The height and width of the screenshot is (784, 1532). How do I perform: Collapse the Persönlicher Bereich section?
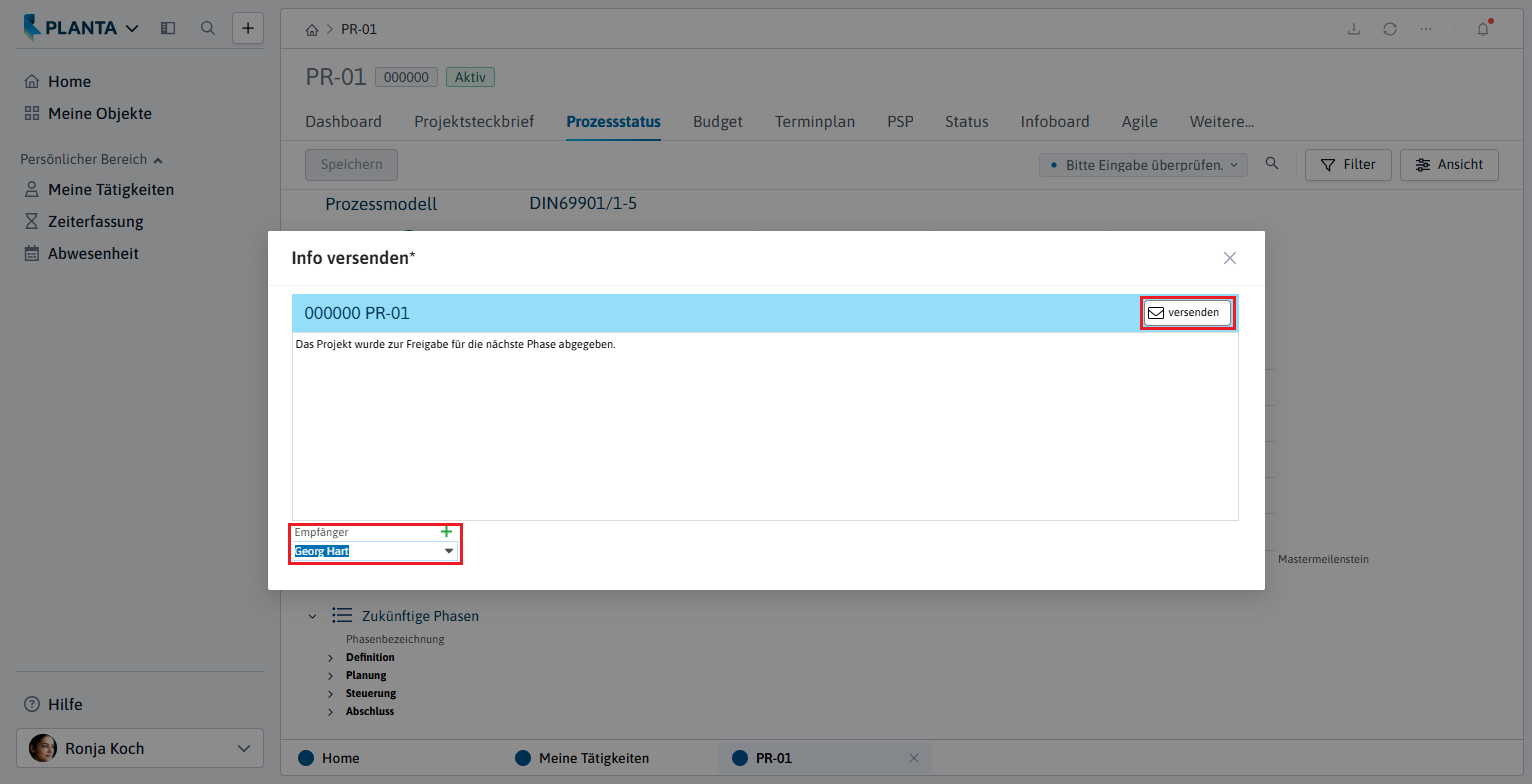coord(91,159)
